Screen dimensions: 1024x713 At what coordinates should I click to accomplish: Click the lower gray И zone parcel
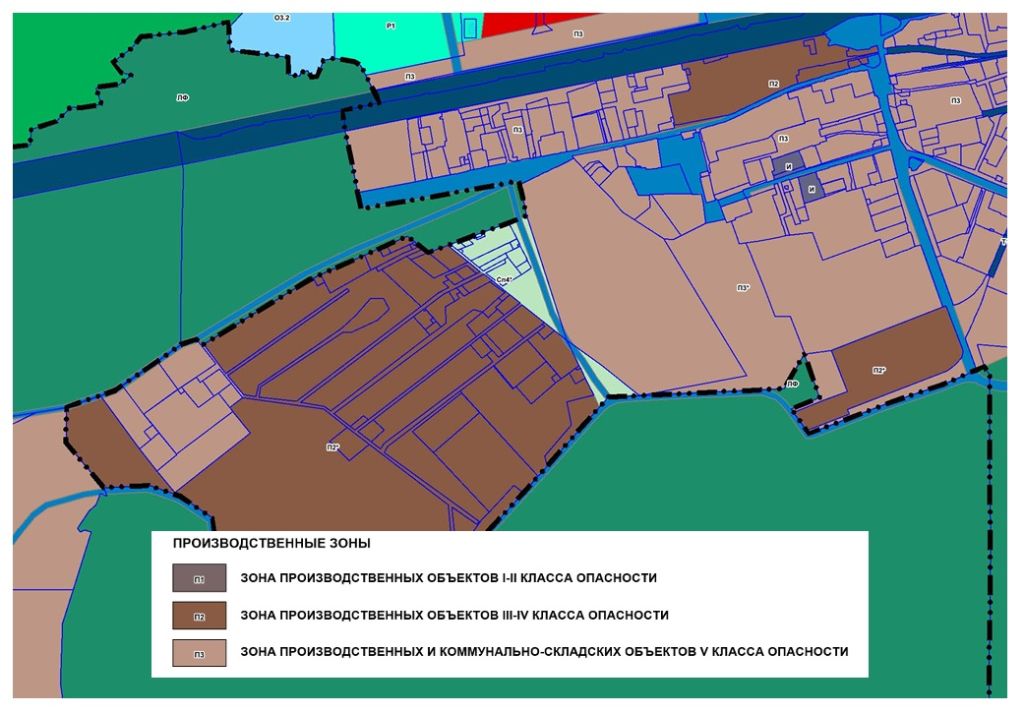812,189
